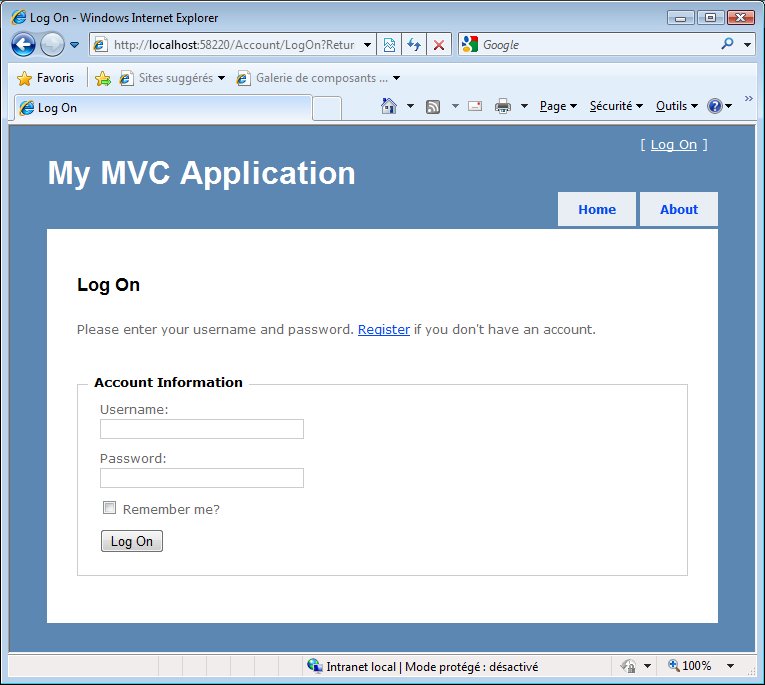This screenshot has width=765, height=685.
Task: Click the Refresh page icon
Action: click(x=414, y=45)
